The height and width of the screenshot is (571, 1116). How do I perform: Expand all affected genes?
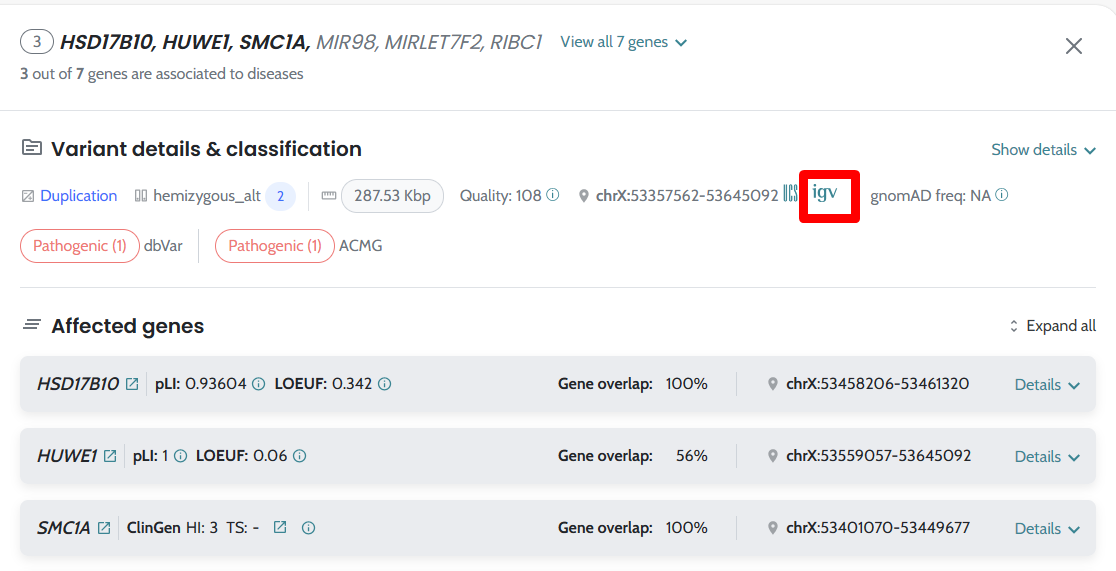click(x=1052, y=326)
